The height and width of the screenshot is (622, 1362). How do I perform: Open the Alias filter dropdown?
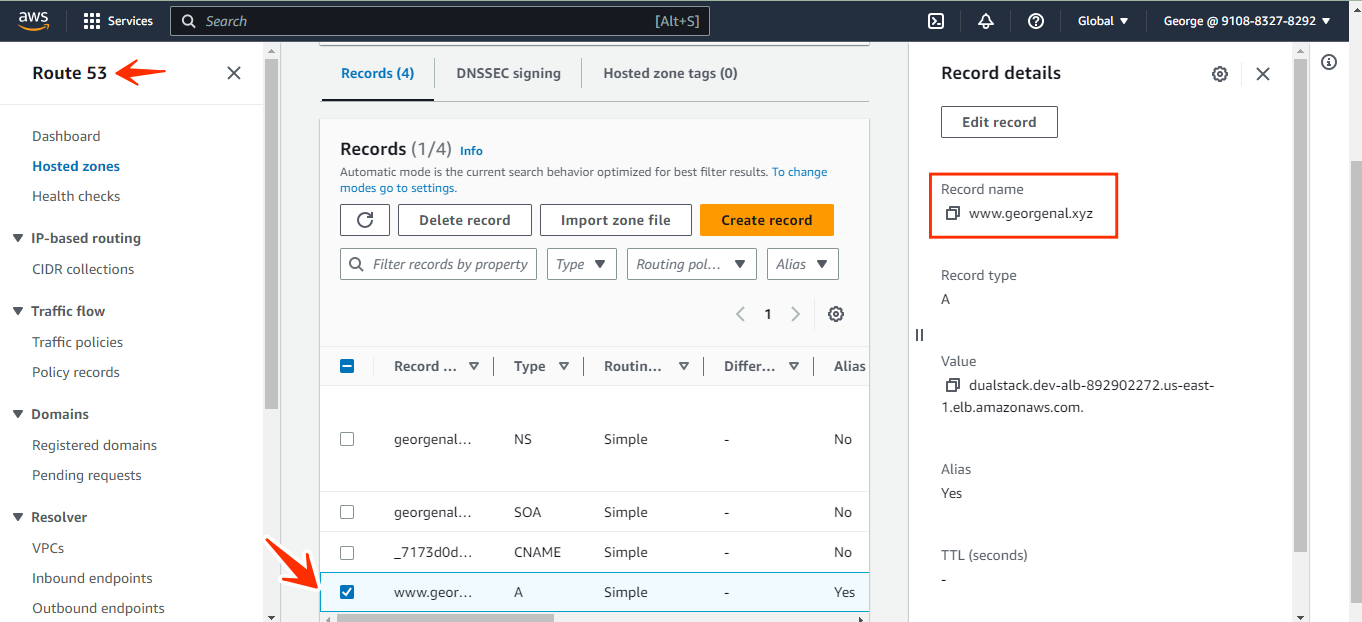coord(802,264)
